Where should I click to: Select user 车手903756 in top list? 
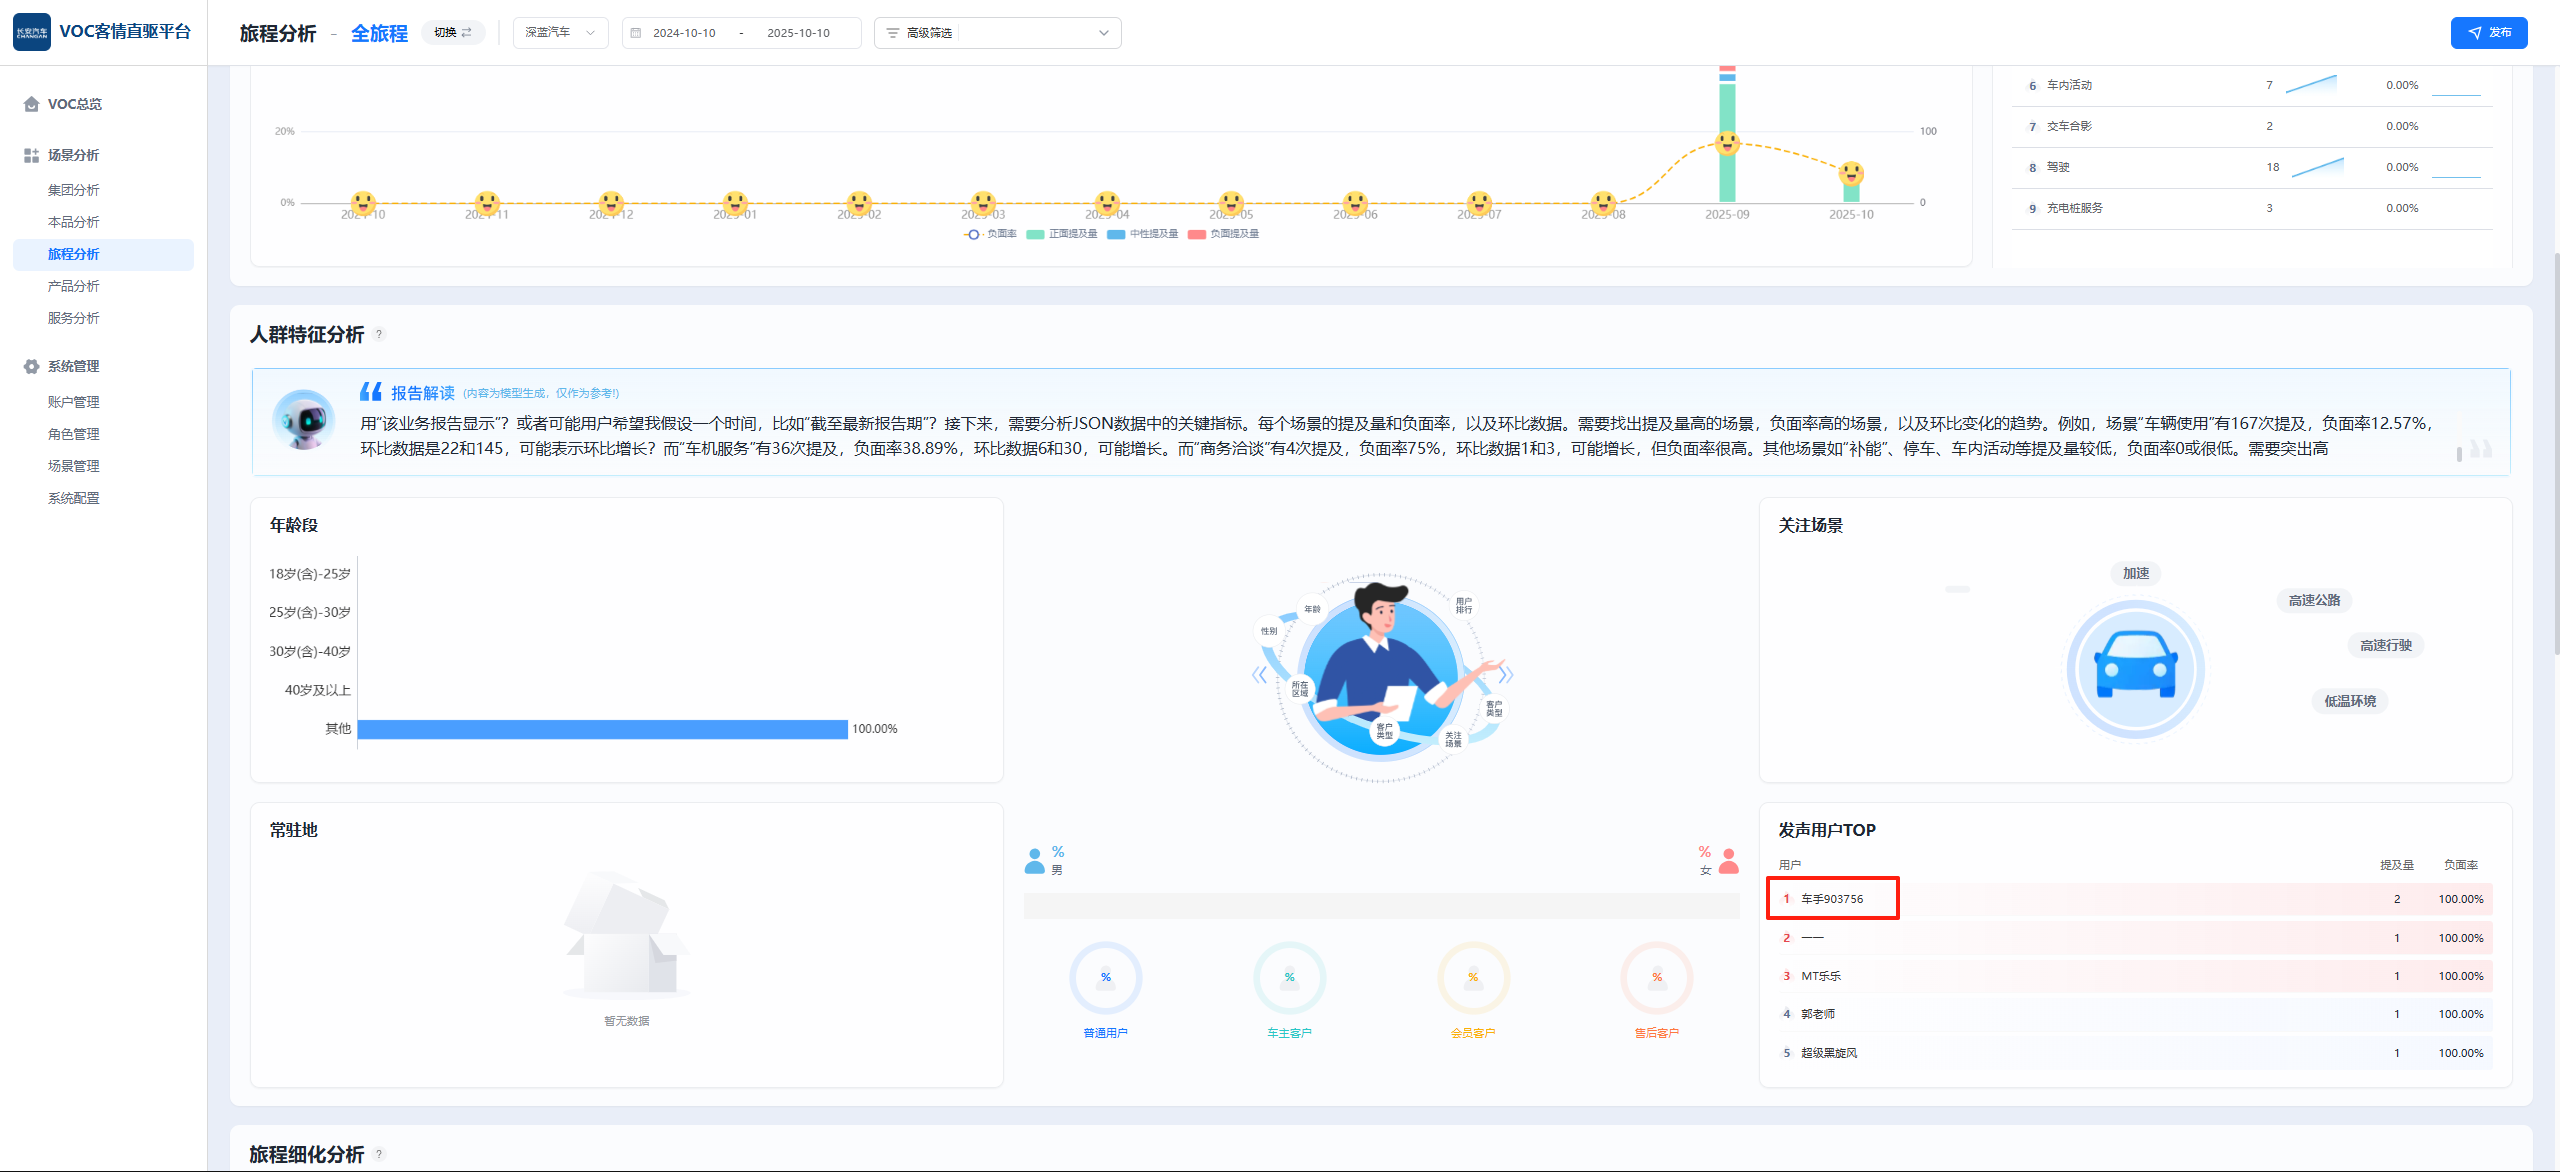[1831, 899]
